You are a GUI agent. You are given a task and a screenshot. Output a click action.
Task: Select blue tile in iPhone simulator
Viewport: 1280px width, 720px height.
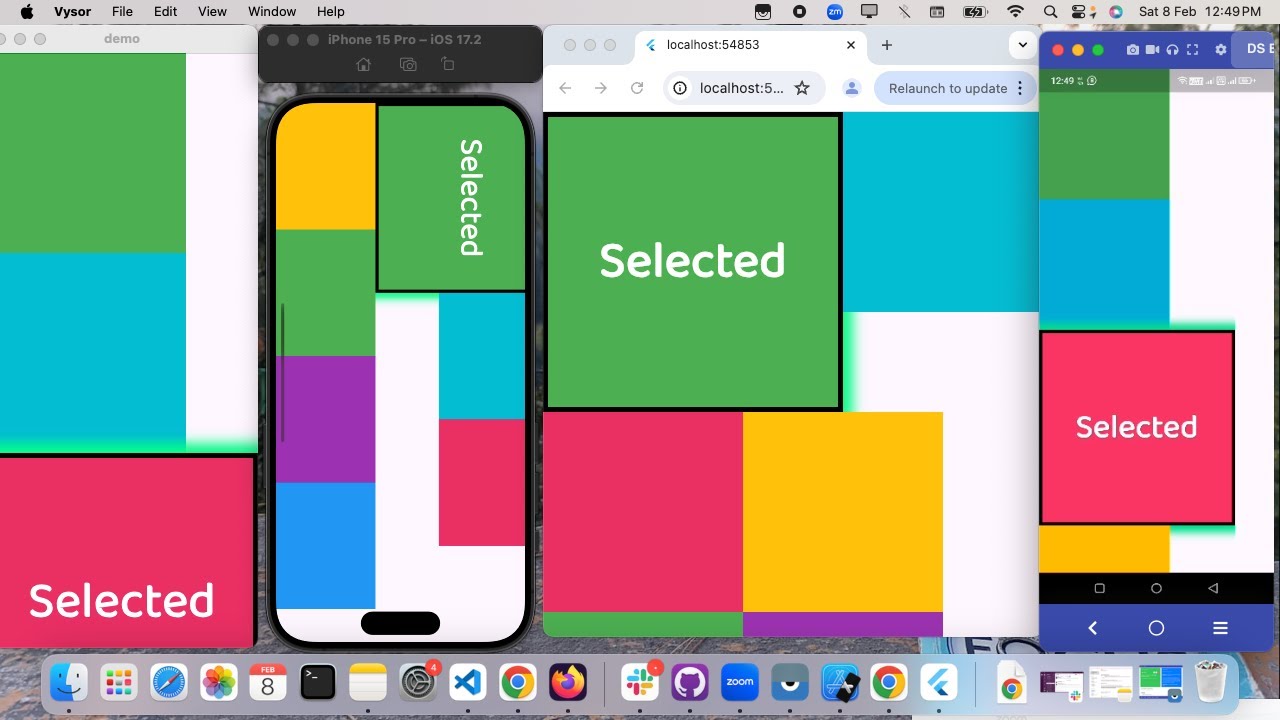[326, 546]
